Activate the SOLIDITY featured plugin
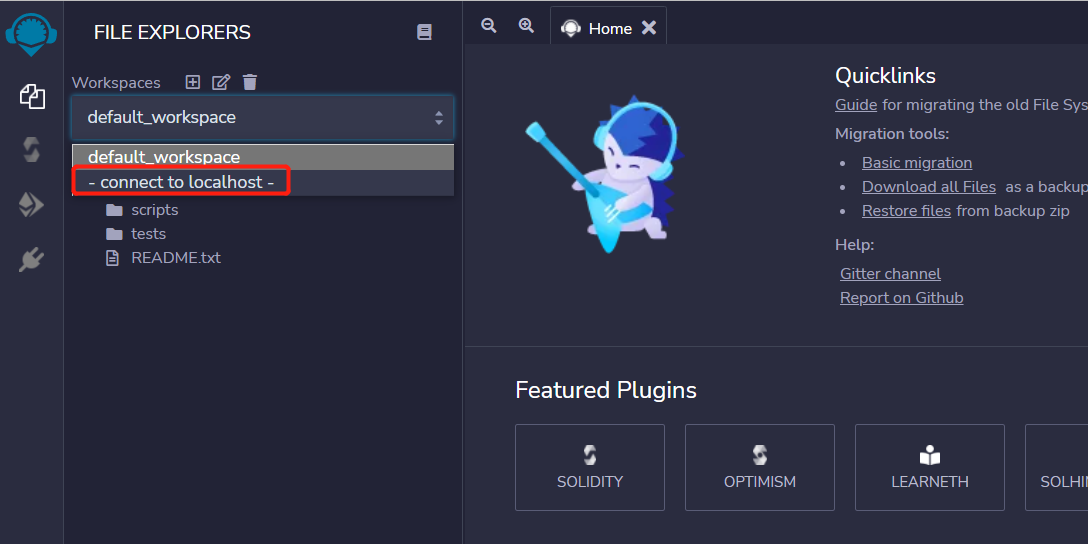 click(590, 468)
